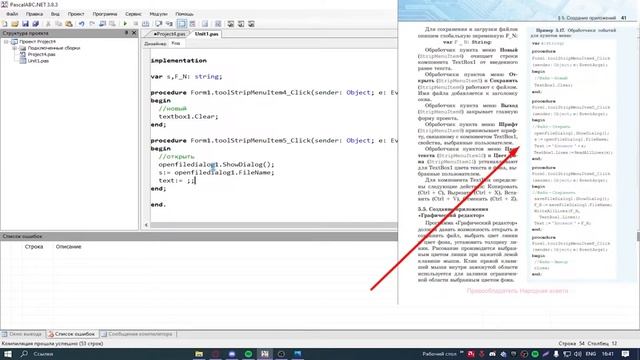Image resolution: width=640 pixels, height=360 pixels.
Task: Open the Файл menu
Action: pos(12,14)
